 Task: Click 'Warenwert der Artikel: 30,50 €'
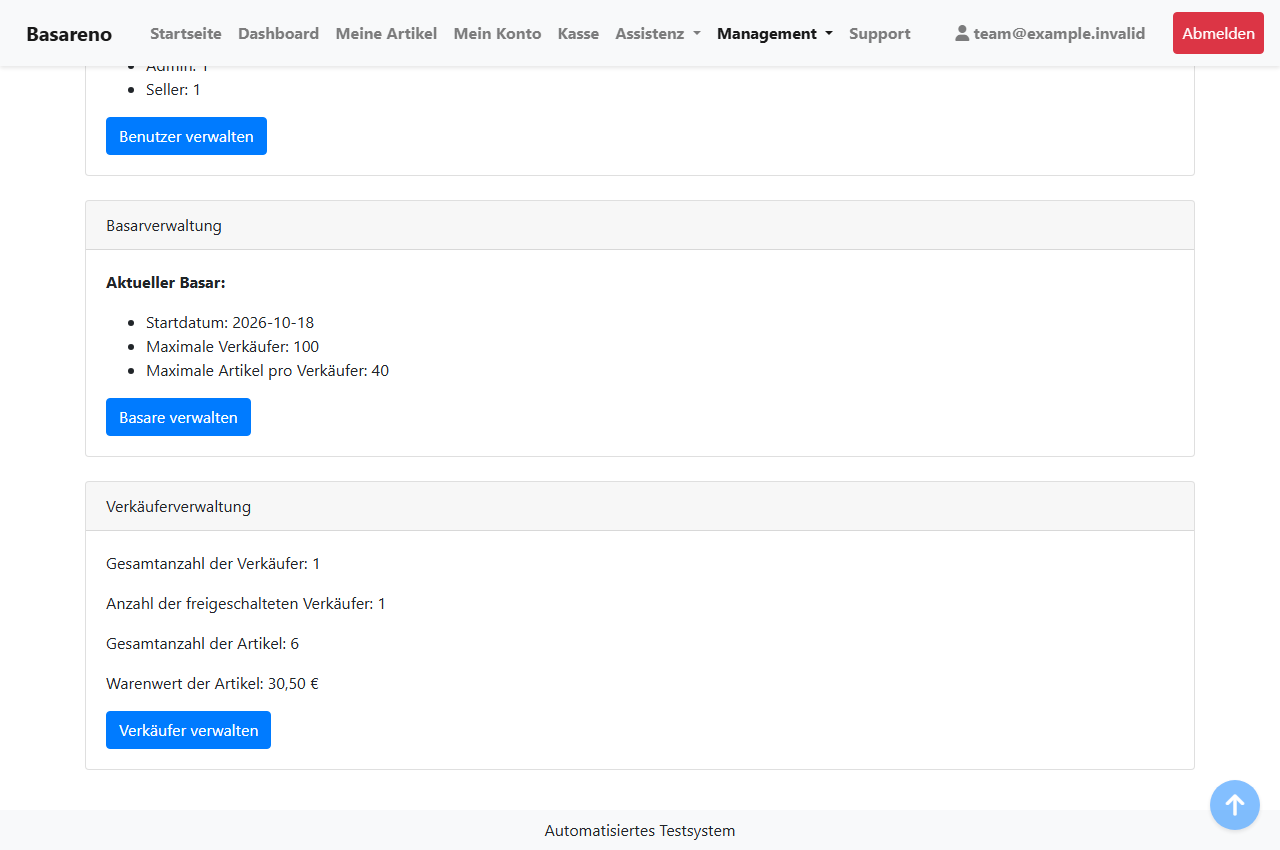point(212,683)
